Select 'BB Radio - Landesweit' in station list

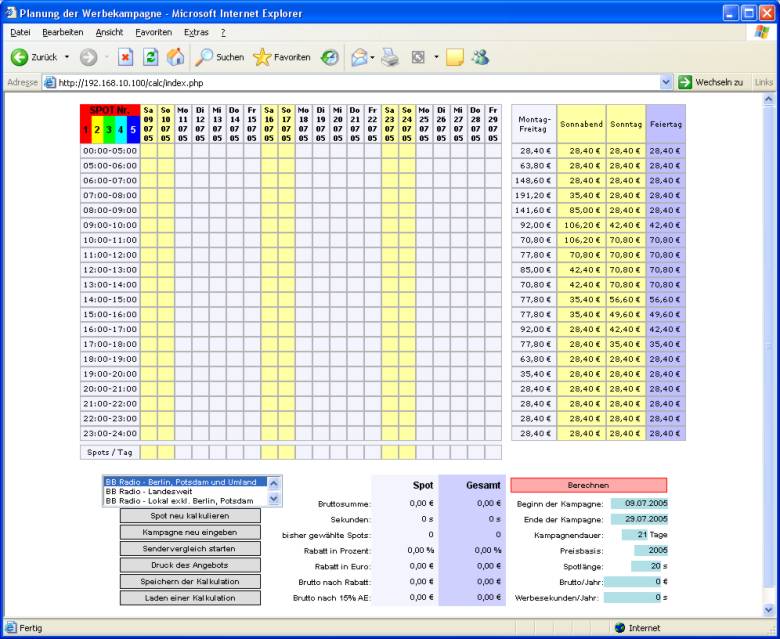(x=150, y=491)
